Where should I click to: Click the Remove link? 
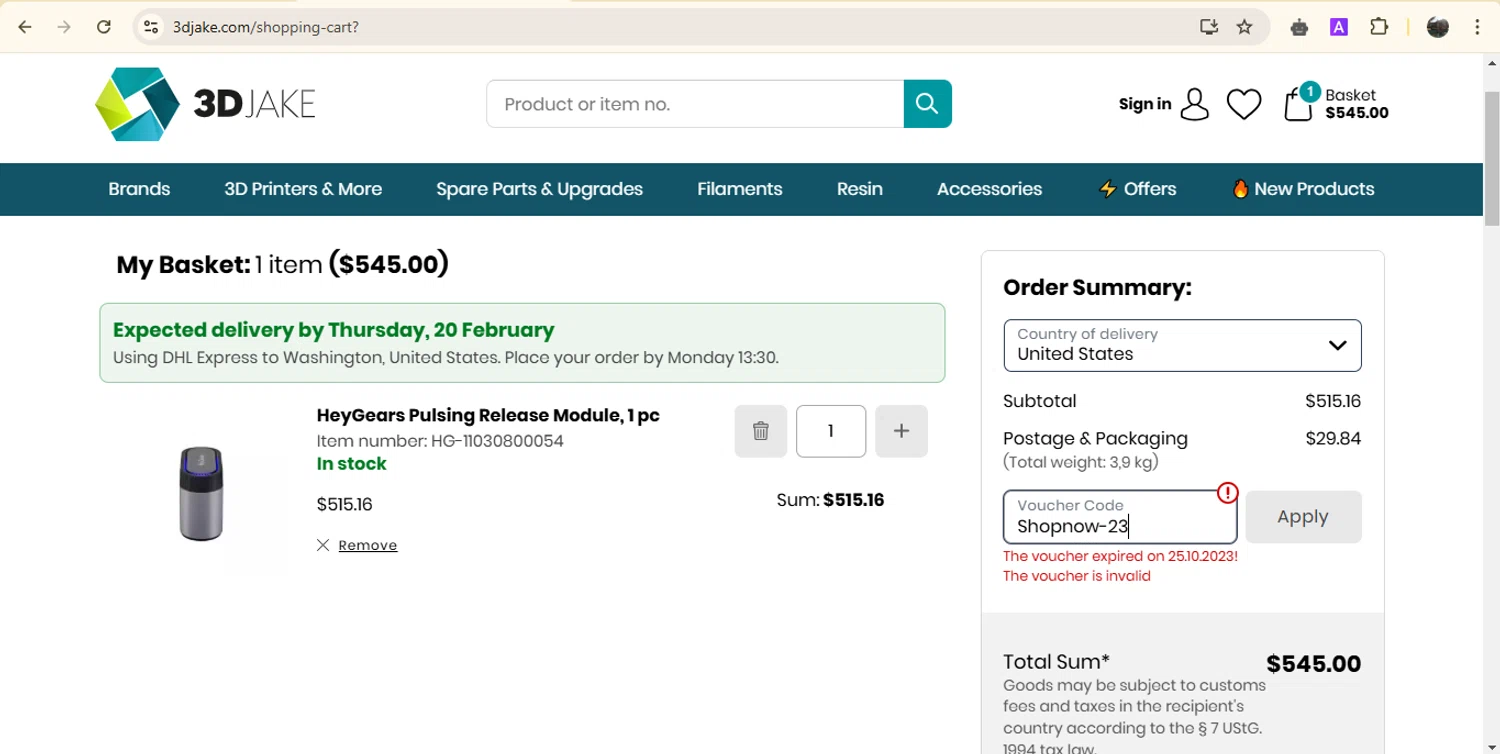[368, 545]
